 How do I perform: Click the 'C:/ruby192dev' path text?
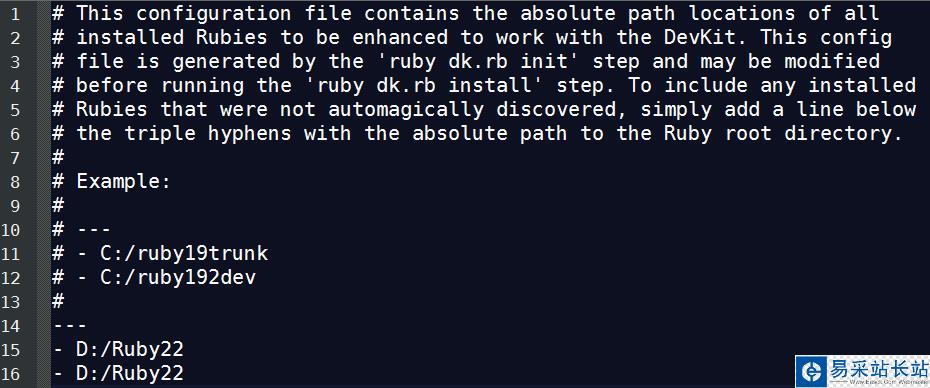pos(178,278)
